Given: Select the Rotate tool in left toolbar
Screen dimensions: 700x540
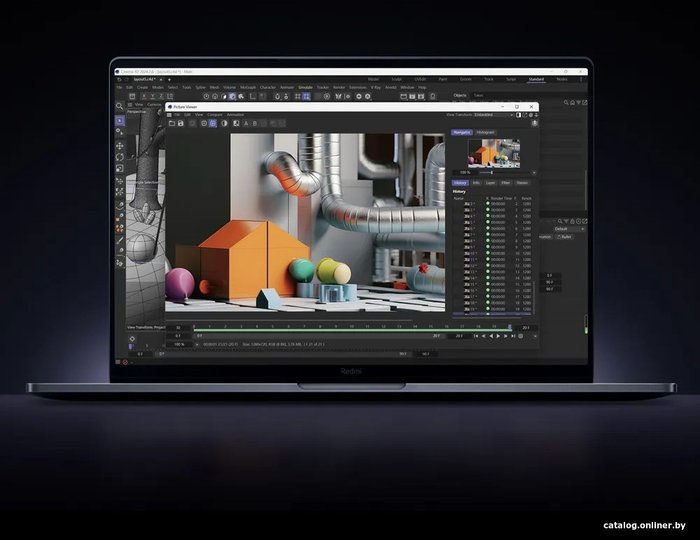Looking at the screenshot, I should point(120,157).
